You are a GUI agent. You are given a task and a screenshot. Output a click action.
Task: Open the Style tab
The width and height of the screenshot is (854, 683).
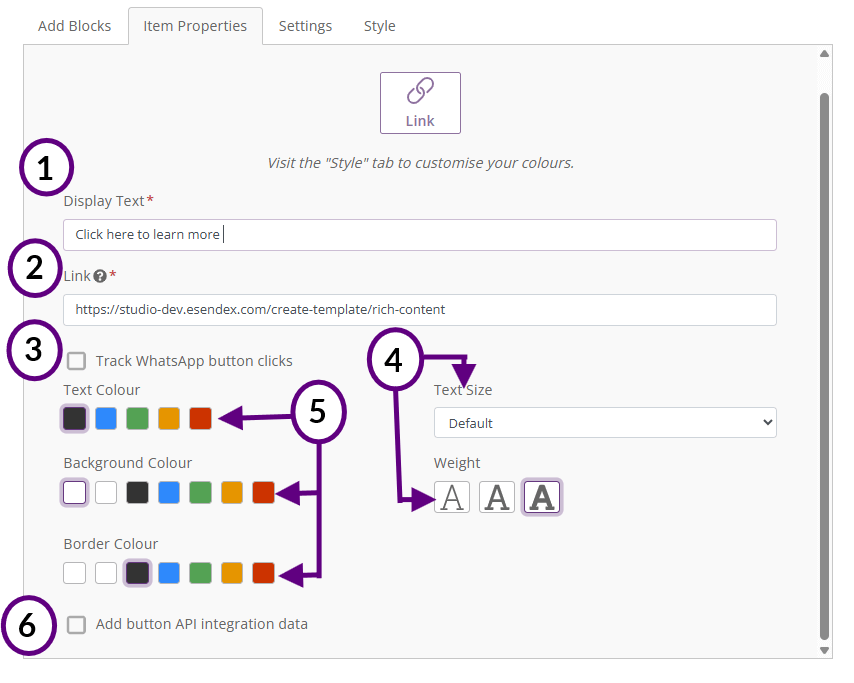(380, 26)
